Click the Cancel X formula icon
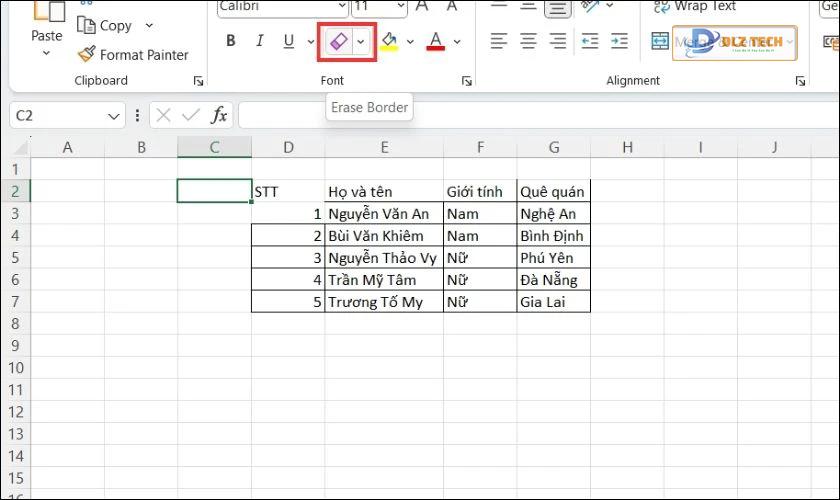Image resolution: width=840 pixels, height=500 pixels. [x=163, y=115]
